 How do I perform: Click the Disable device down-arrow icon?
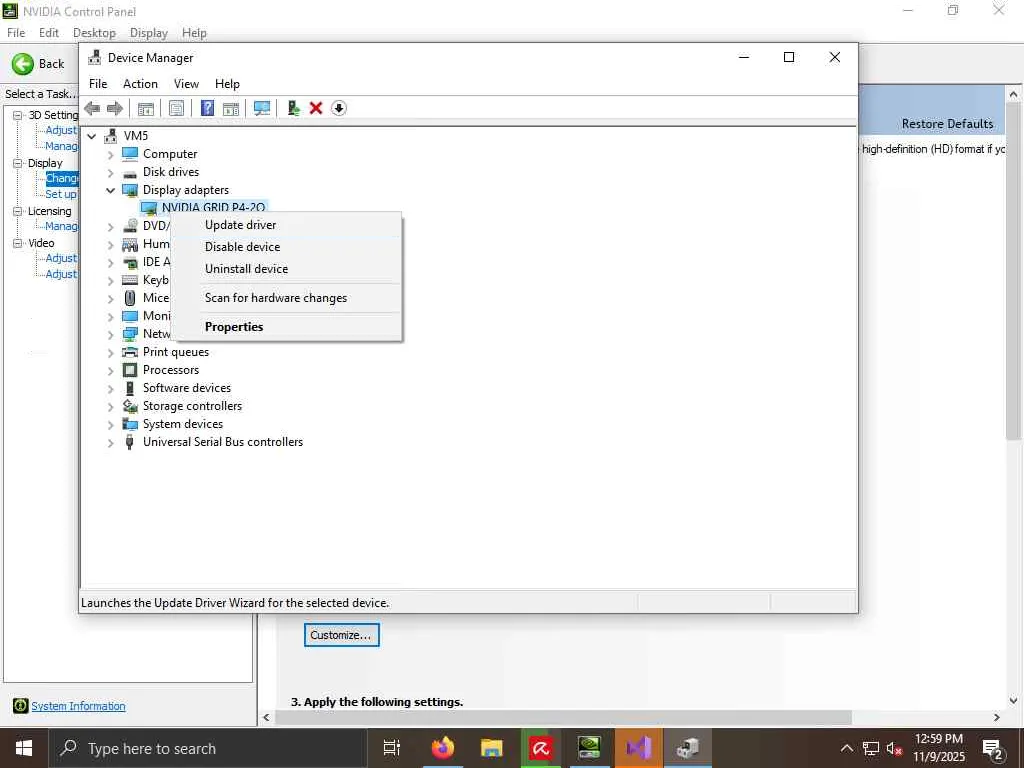click(338, 108)
